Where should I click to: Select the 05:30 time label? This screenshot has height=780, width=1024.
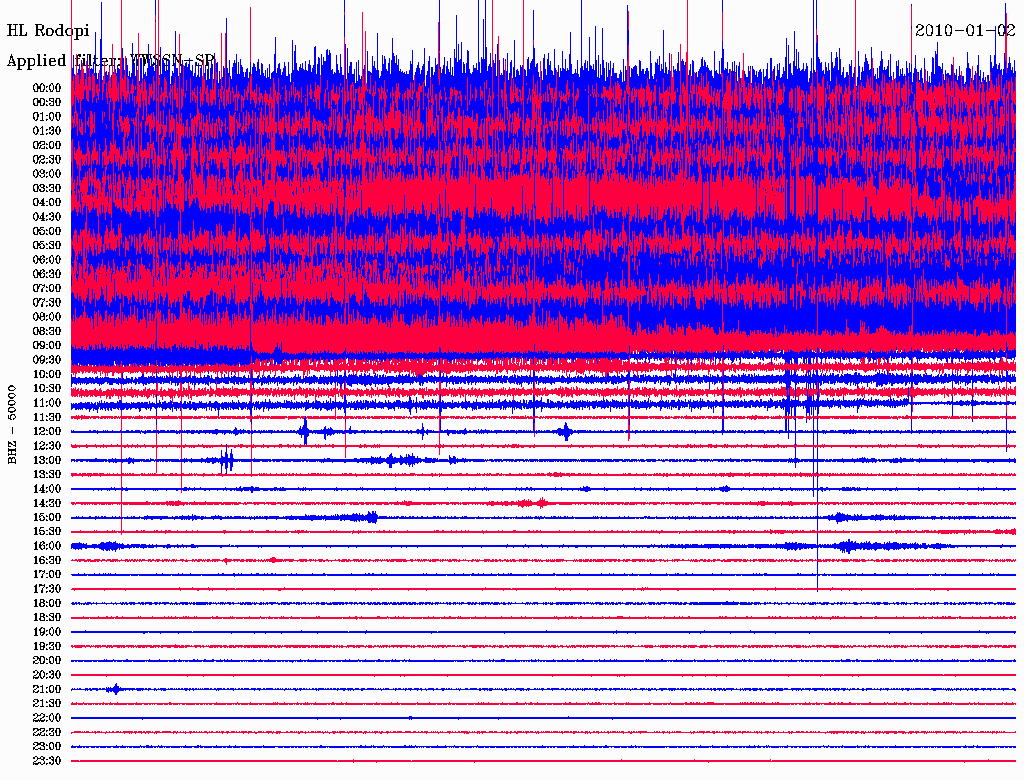coord(47,245)
